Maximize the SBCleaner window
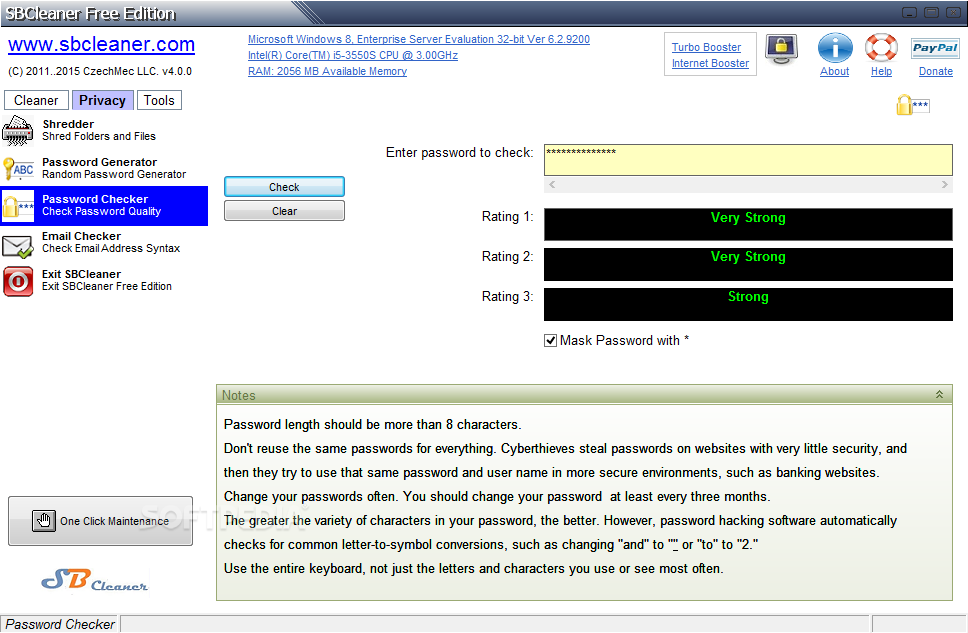Viewport: 968px width, 633px height. click(932, 12)
